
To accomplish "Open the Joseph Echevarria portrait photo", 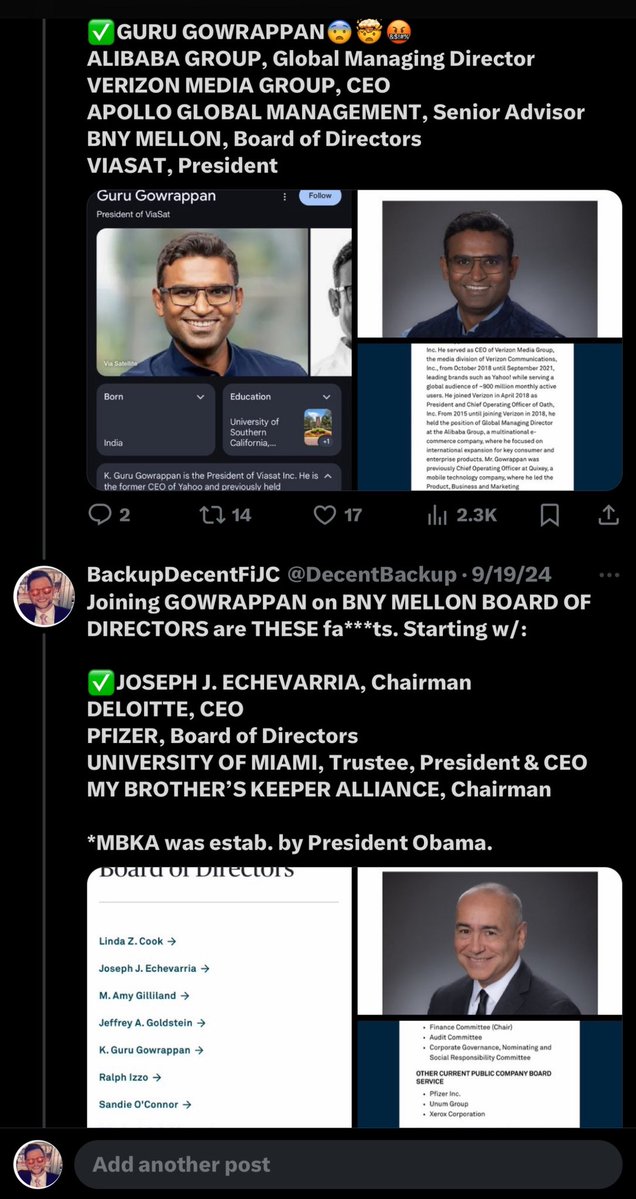I will pos(490,943).
